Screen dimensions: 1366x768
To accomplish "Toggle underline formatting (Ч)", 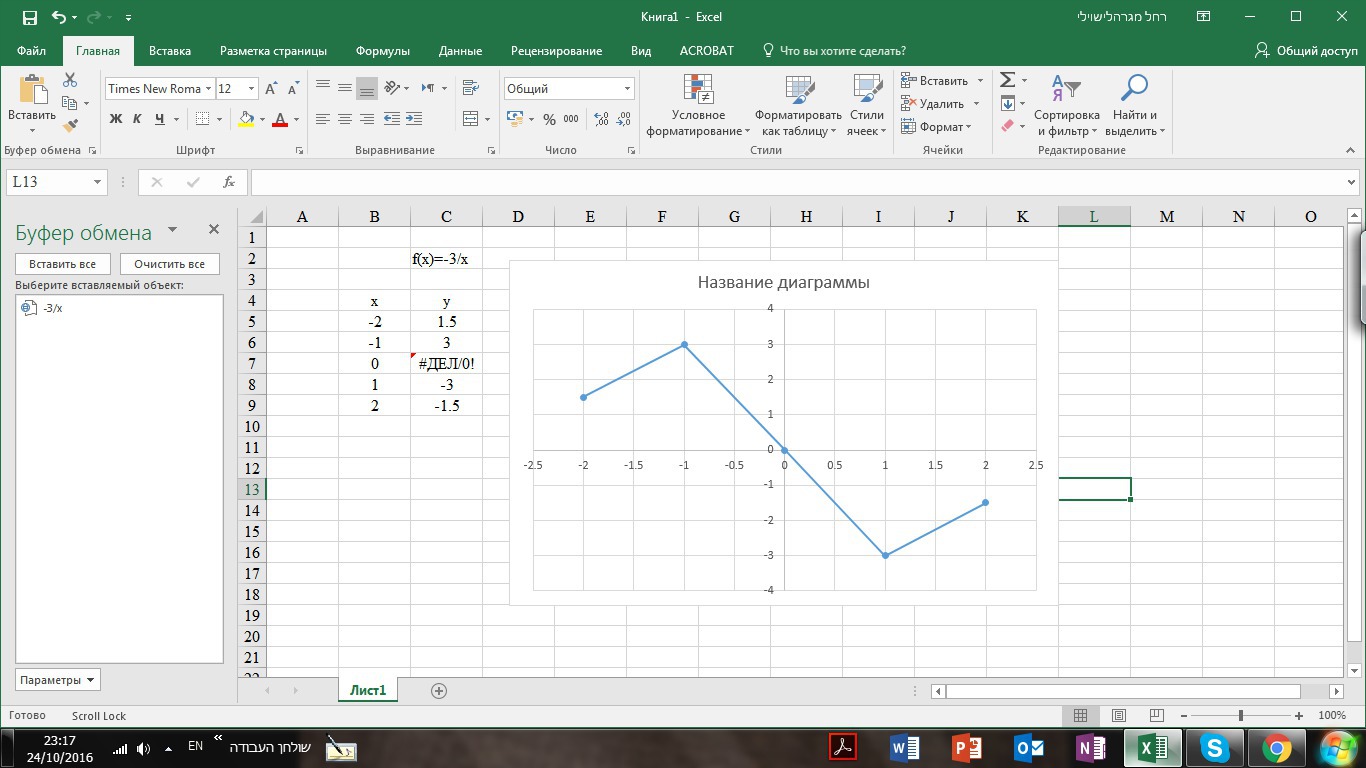I will tap(159, 119).
